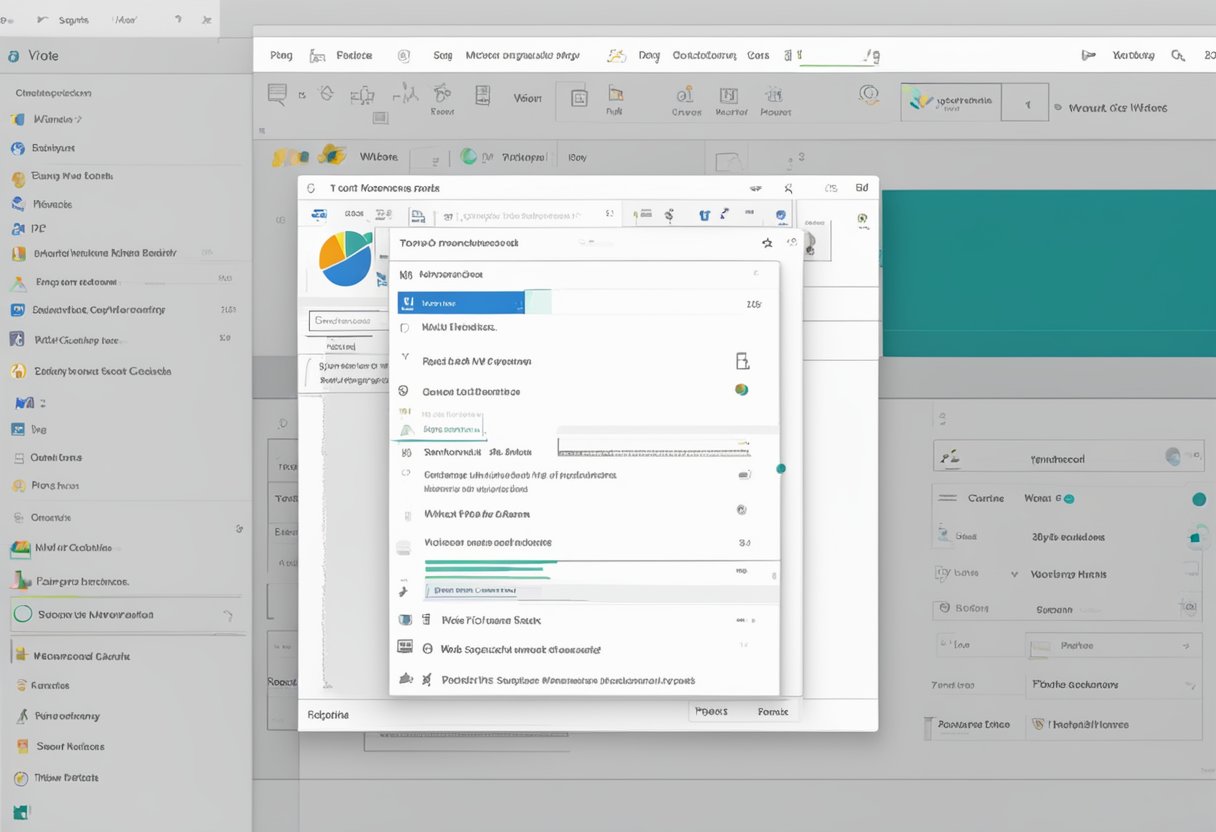Toggle the teal switch on the Sias row
This screenshot has height=832, width=1216.
click(1195, 537)
